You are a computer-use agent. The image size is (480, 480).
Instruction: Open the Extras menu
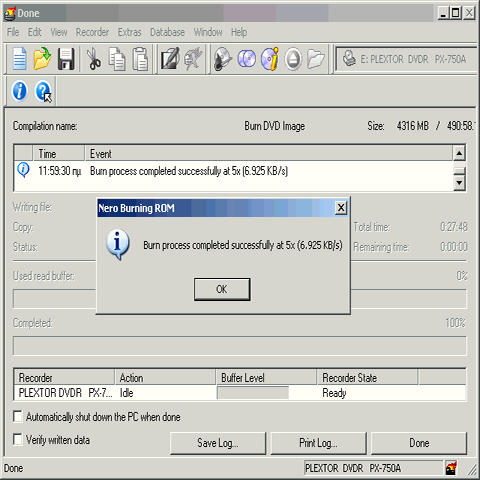click(x=129, y=32)
